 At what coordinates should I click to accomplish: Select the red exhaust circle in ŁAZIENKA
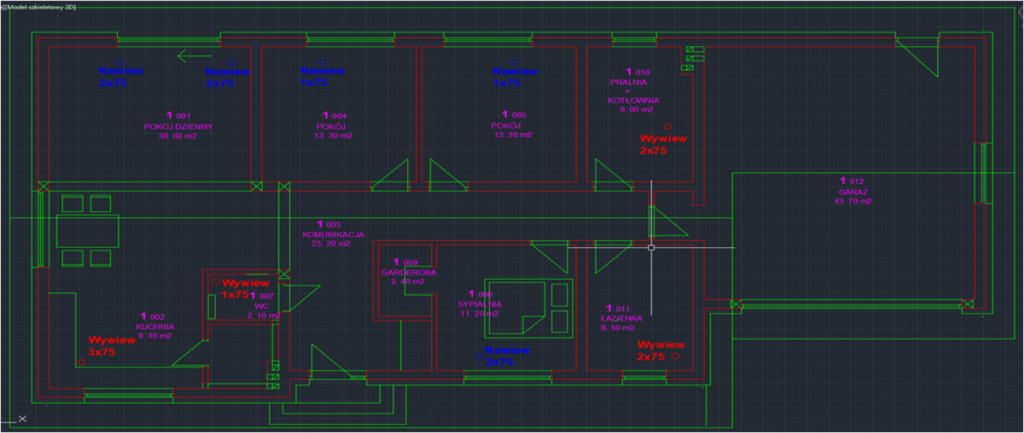pos(675,355)
